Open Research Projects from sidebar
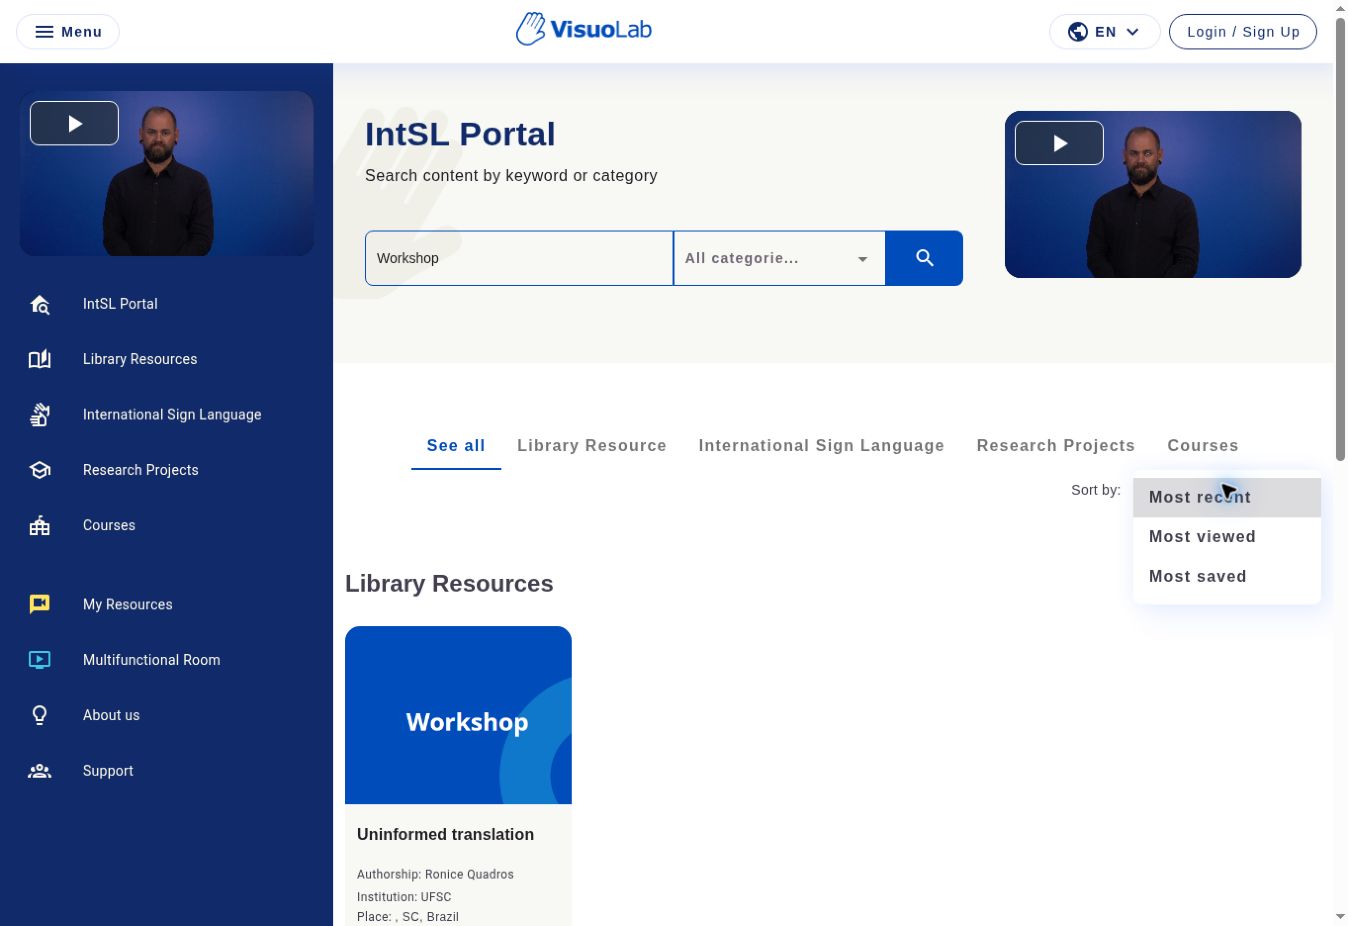Screen dimensions: 1348x926 coord(141,470)
